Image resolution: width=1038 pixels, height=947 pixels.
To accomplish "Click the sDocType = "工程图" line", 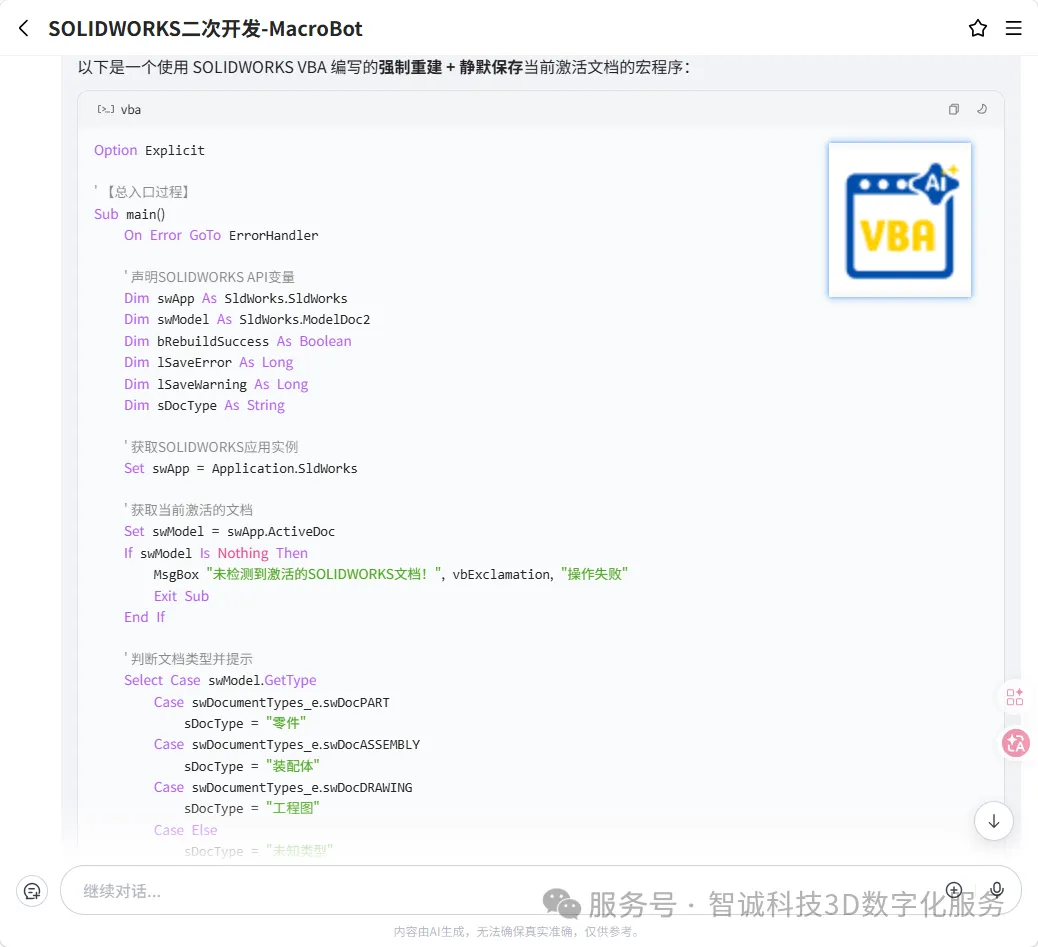I will (252, 809).
